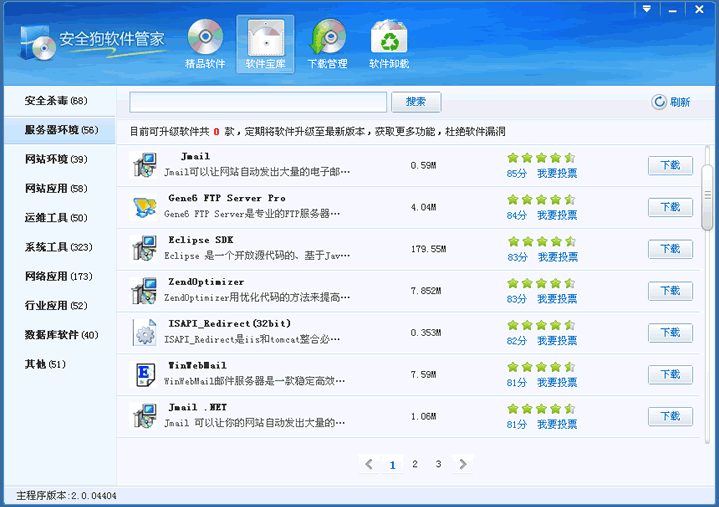Click the Eclipse SDK package icon
This screenshot has height=507, width=719.
[x=144, y=249]
